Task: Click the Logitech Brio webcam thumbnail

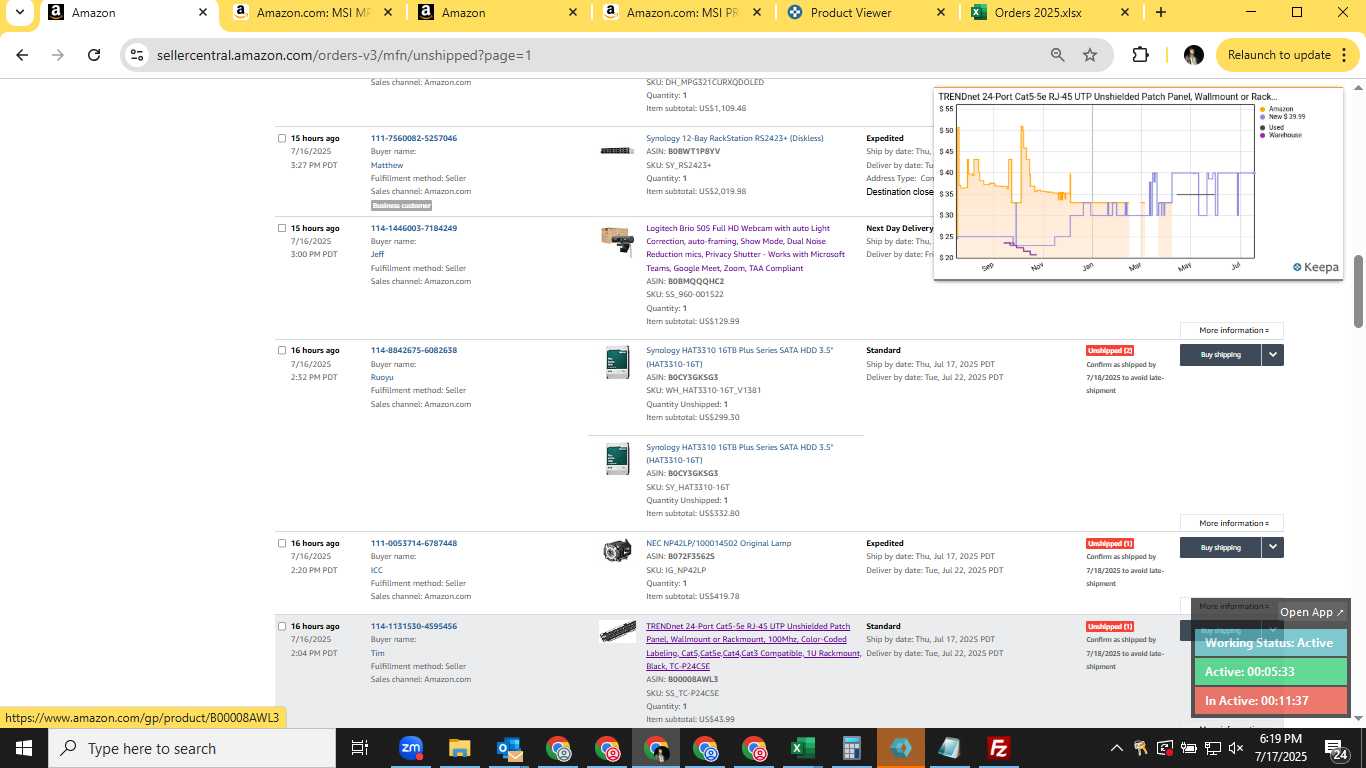Action: (x=617, y=240)
